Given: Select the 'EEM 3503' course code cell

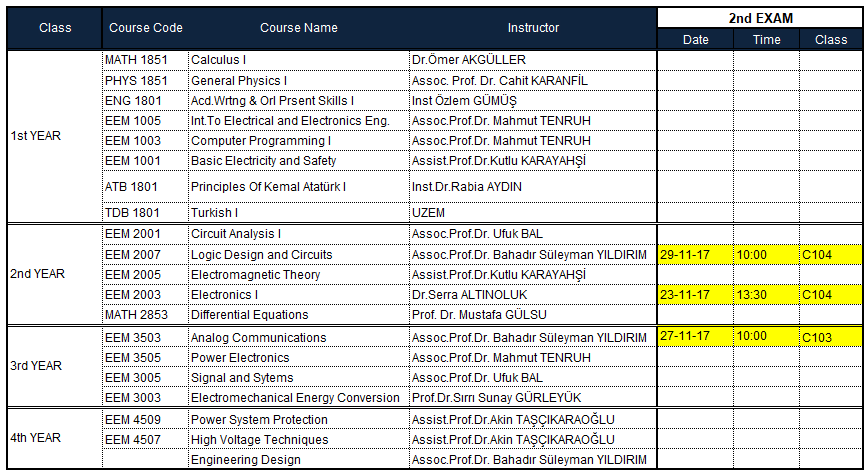Looking at the screenshot, I should click(x=144, y=338).
